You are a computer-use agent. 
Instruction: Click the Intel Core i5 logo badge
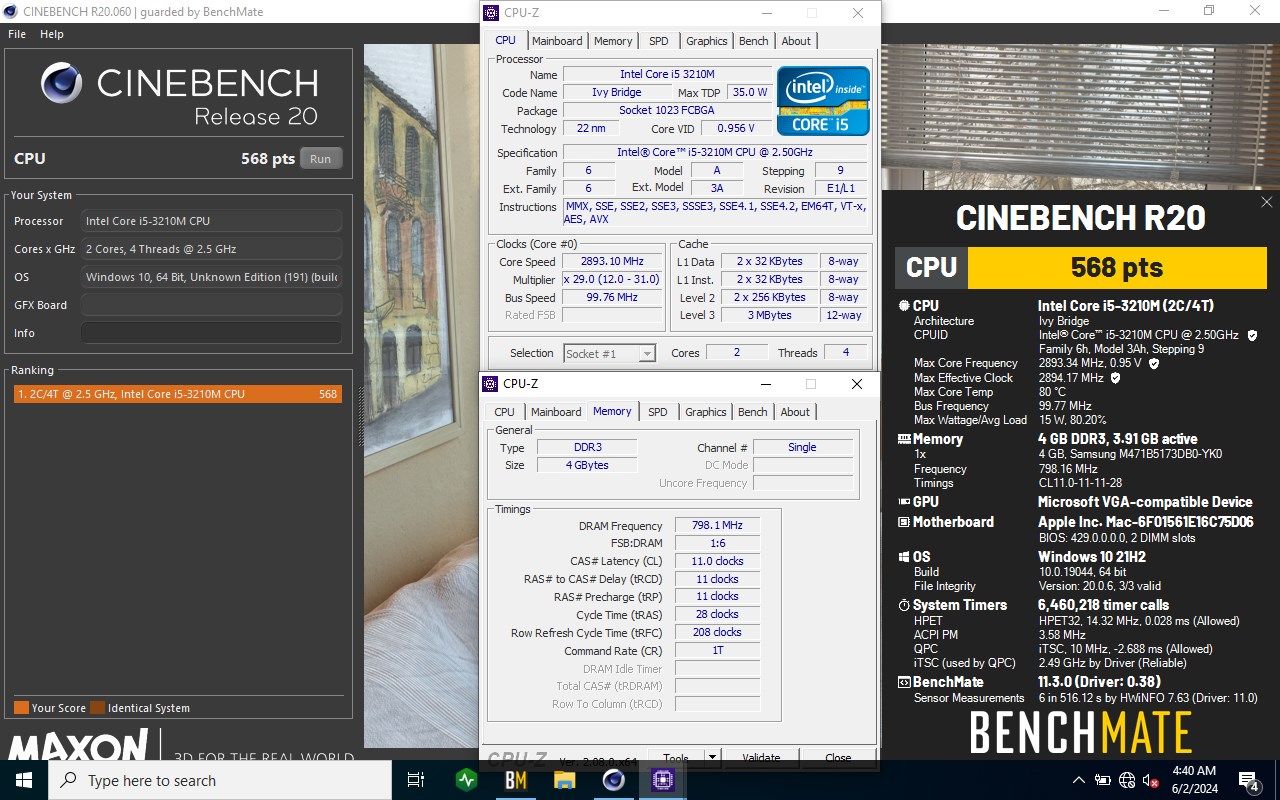coord(824,101)
